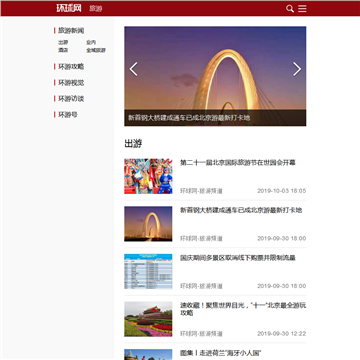Open article 第二十一届北京国际旅游节在世园会开幕
360x360 pixels.
pos(238,163)
